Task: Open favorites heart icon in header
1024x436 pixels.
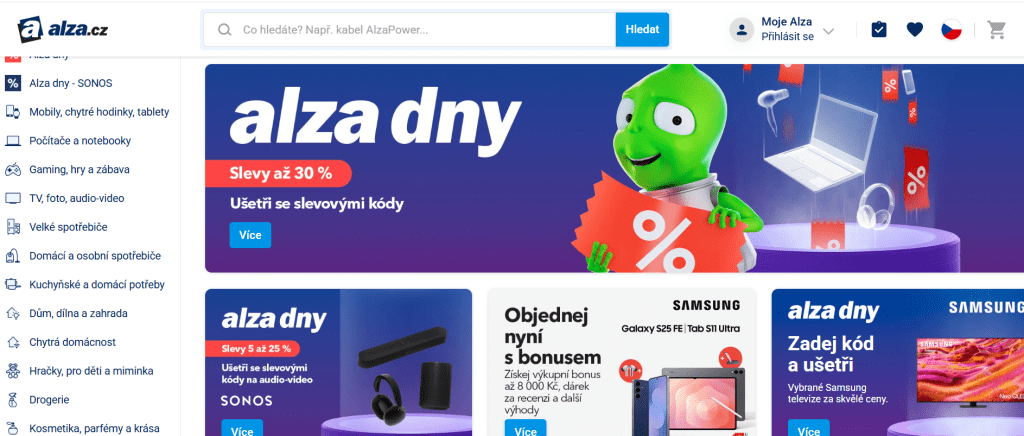Action: pos(915,29)
